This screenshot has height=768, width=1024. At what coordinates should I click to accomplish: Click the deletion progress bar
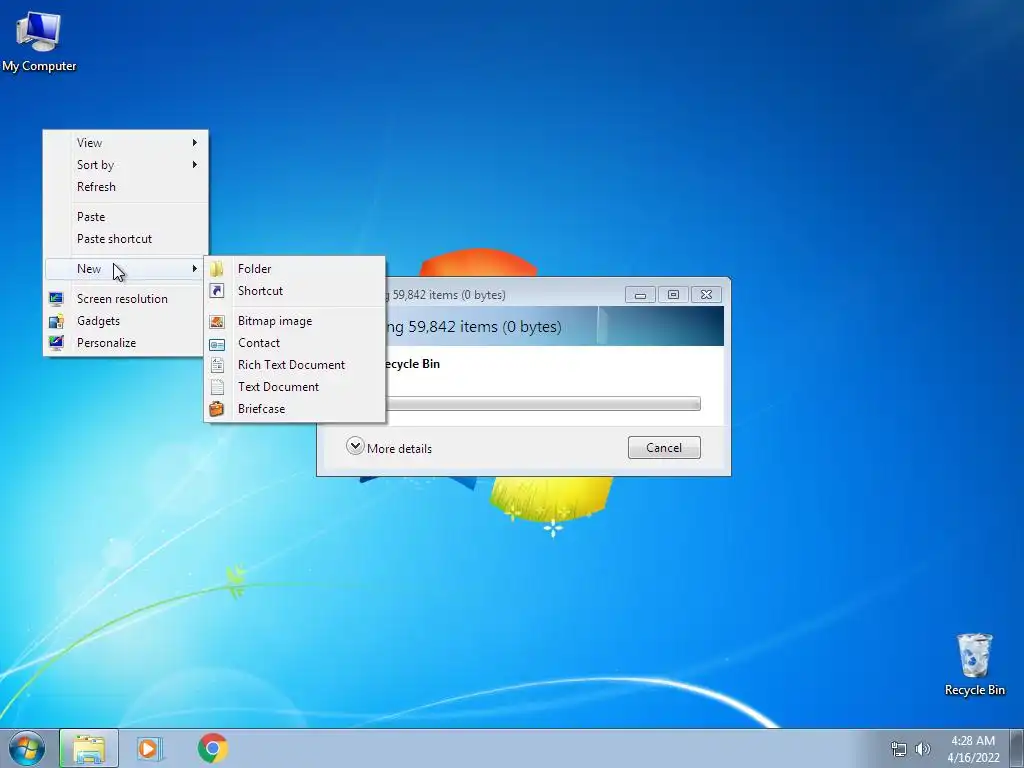(x=543, y=404)
